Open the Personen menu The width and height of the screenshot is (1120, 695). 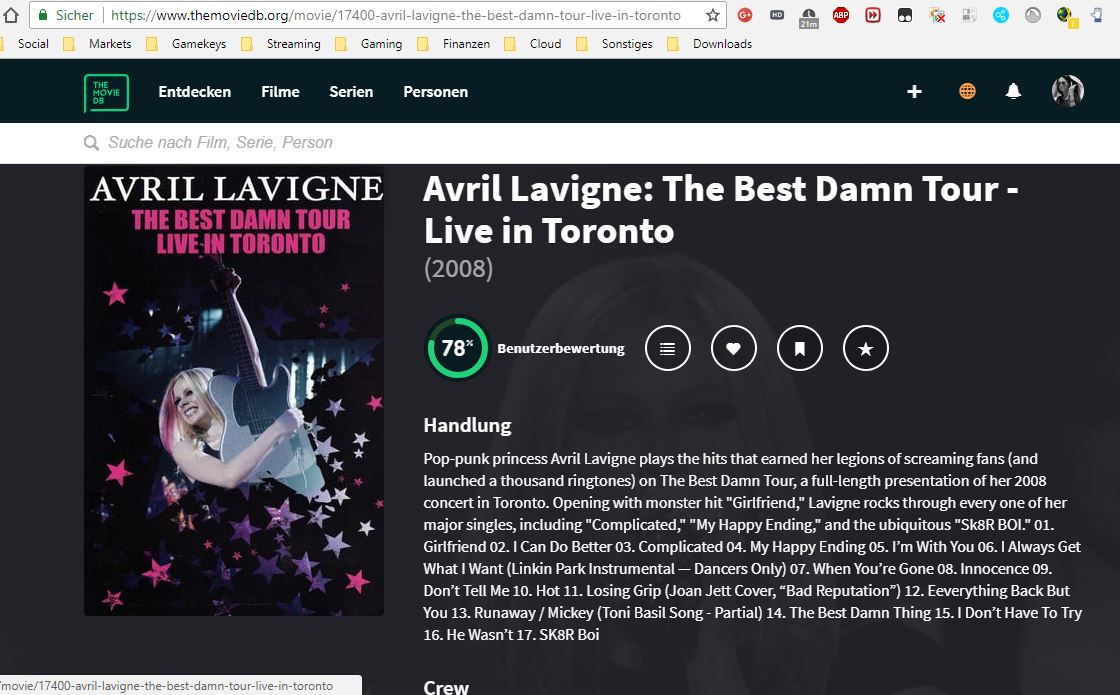(436, 91)
